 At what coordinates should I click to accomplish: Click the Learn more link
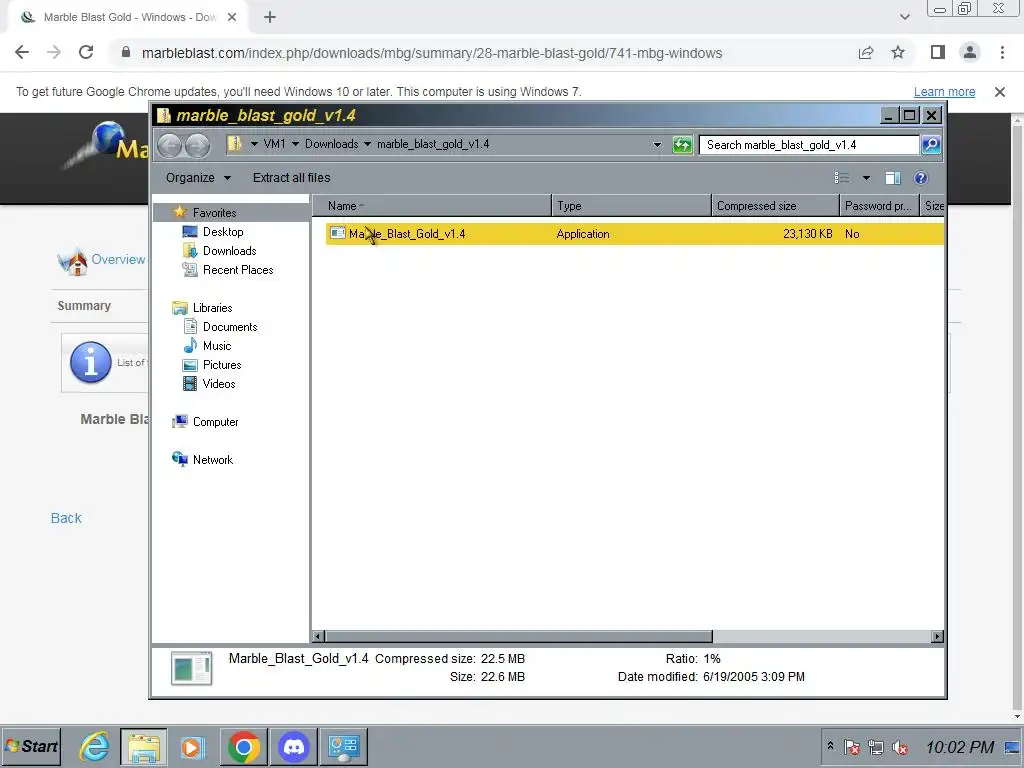point(944,91)
